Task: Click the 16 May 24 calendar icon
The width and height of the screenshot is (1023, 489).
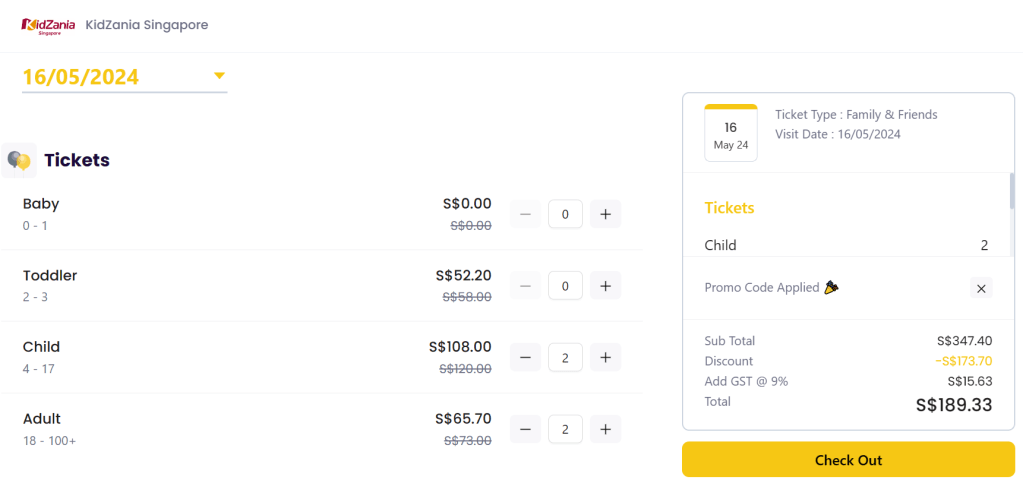Action: coord(730,134)
